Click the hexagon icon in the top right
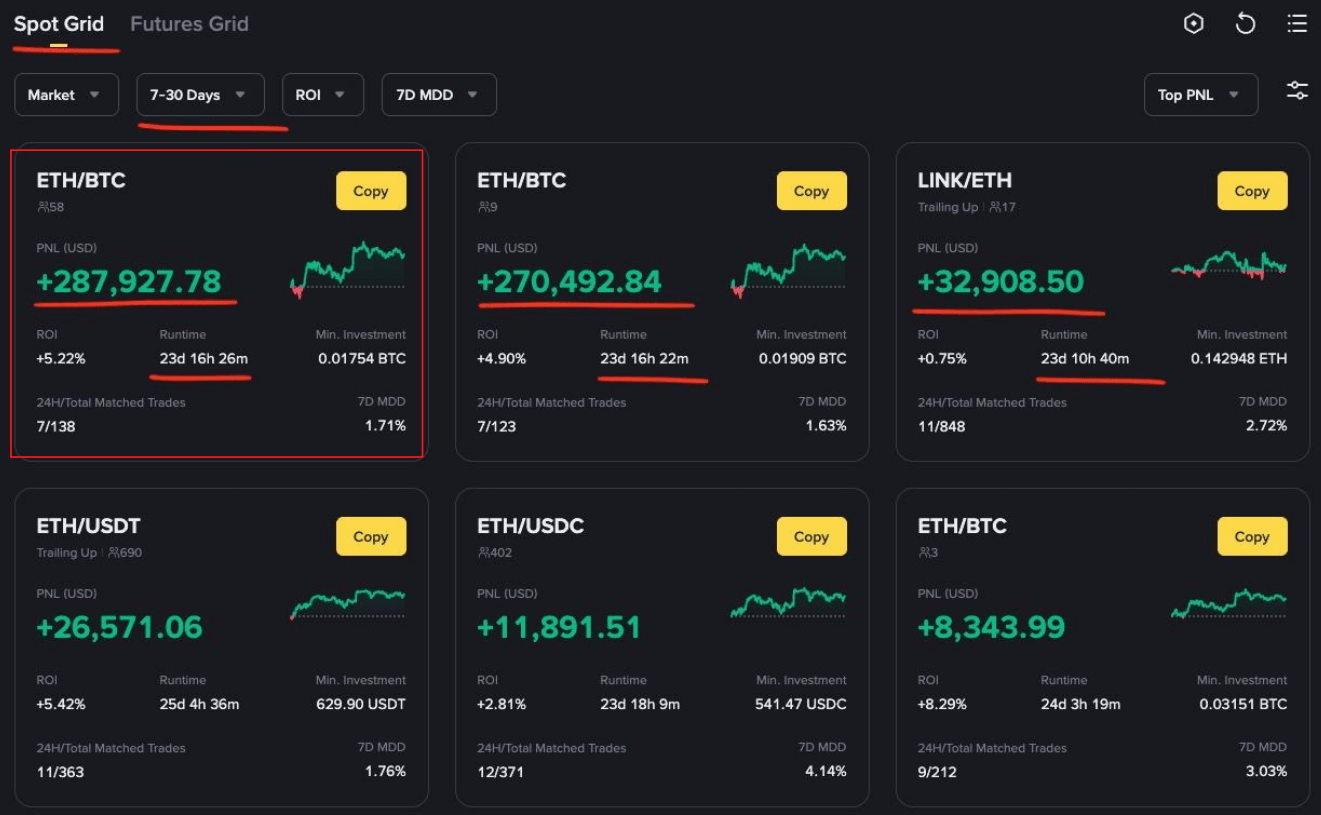The width and height of the screenshot is (1321, 815). (1193, 24)
